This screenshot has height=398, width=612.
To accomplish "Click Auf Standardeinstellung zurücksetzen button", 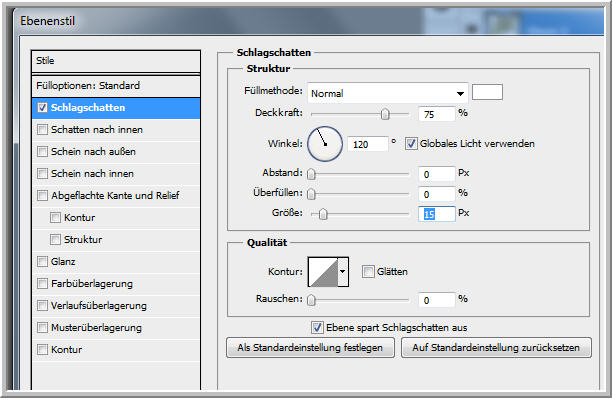I will coord(496,348).
